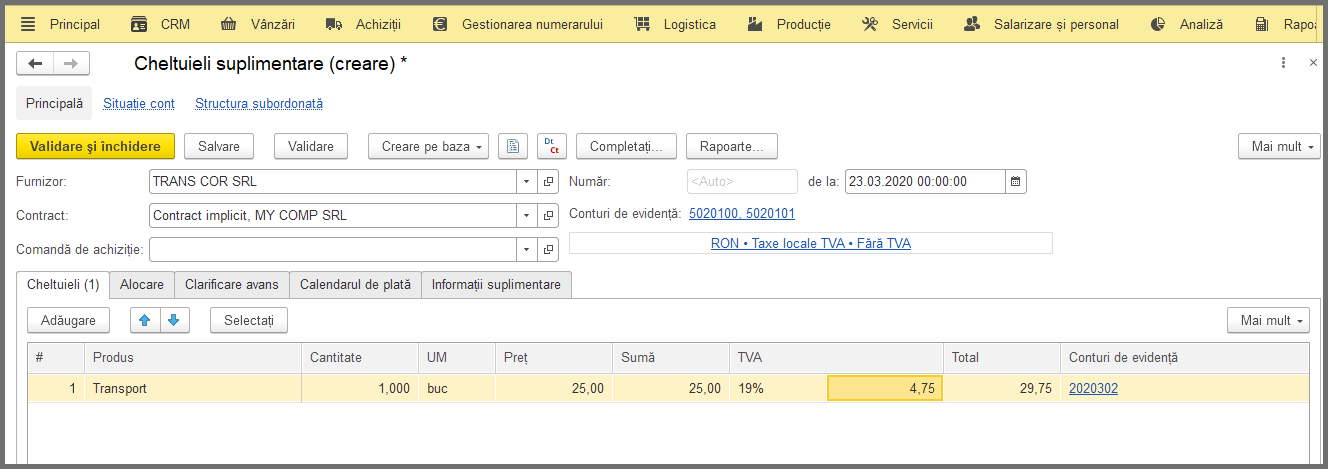This screenshot has height=469, width=1328.
Task: Open the three-dot window options menu
Action: [1283, 63]
